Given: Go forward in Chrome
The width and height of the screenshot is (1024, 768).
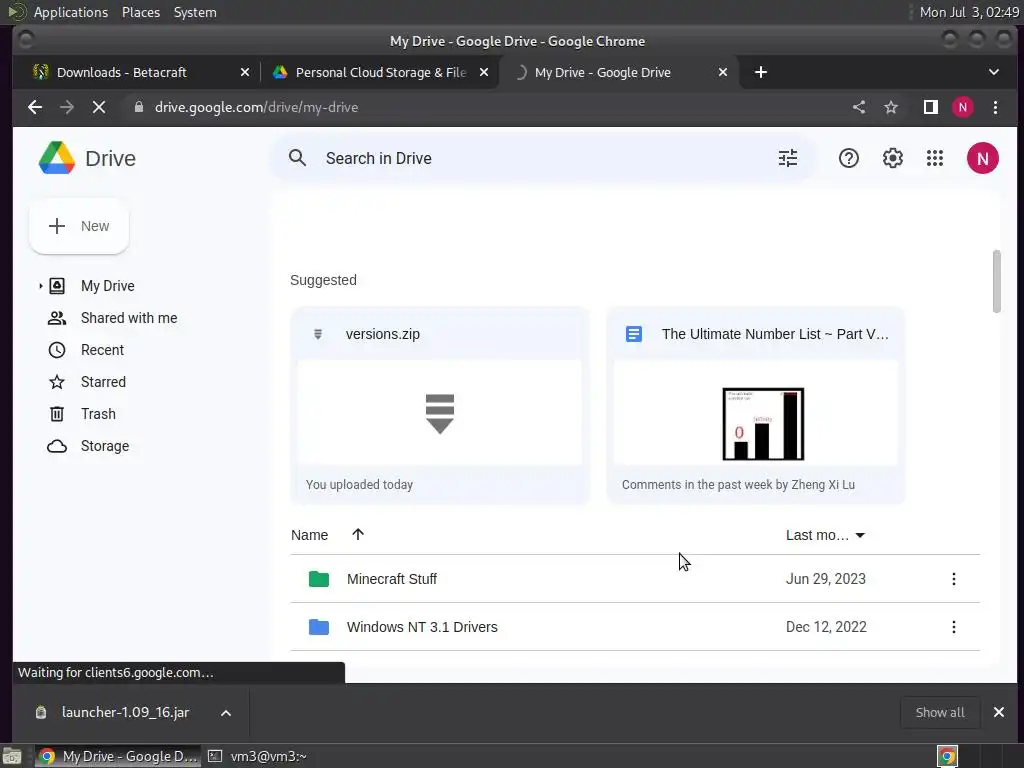Looking at the screenshot, I should coord(67,107).
